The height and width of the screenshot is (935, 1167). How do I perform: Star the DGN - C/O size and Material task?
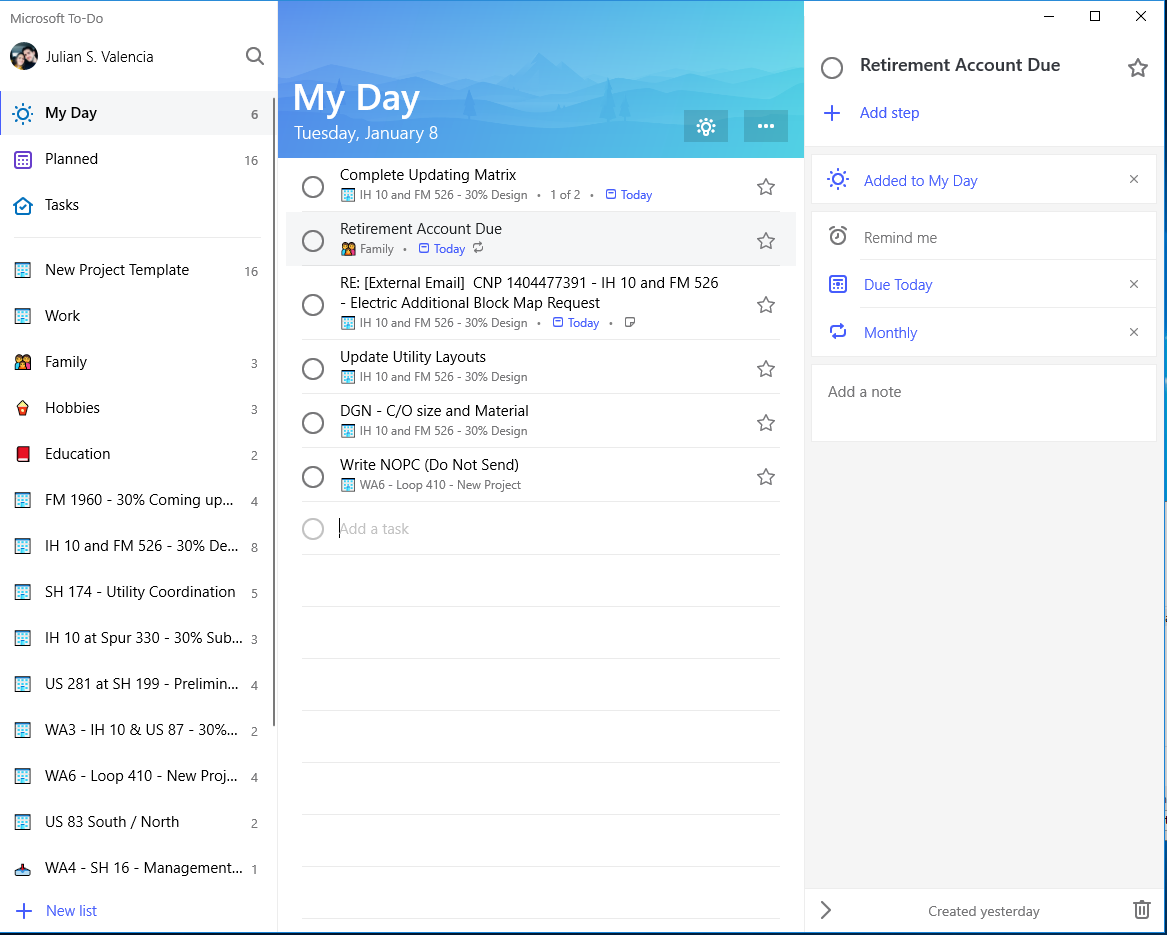point(766,423)
